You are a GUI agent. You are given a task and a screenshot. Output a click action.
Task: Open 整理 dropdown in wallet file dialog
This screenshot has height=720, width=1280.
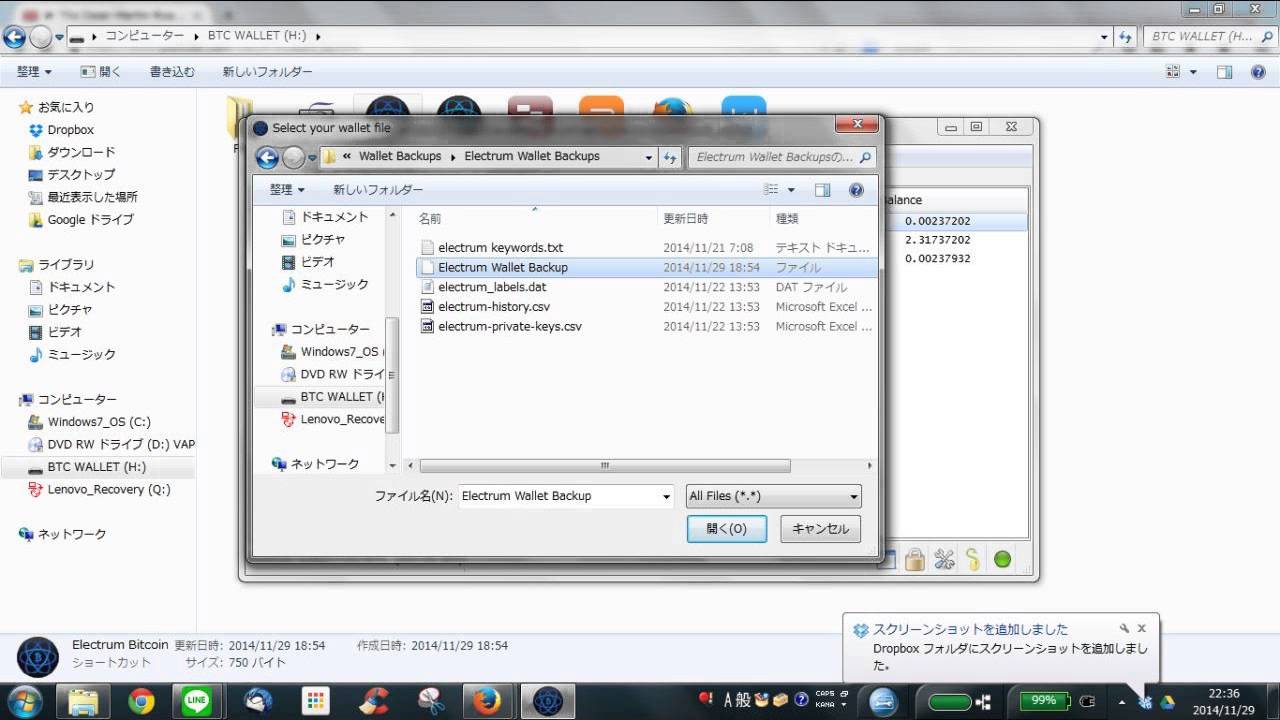point(287,190)
